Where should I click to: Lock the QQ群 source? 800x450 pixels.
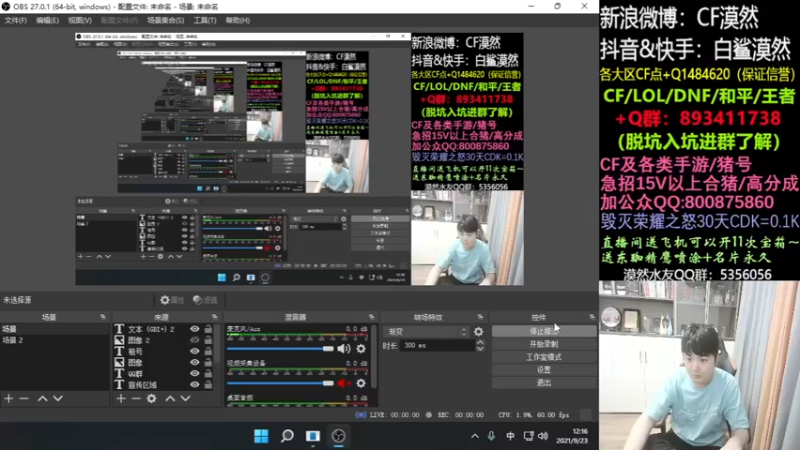pyautogui.click(x=208, y=373)
